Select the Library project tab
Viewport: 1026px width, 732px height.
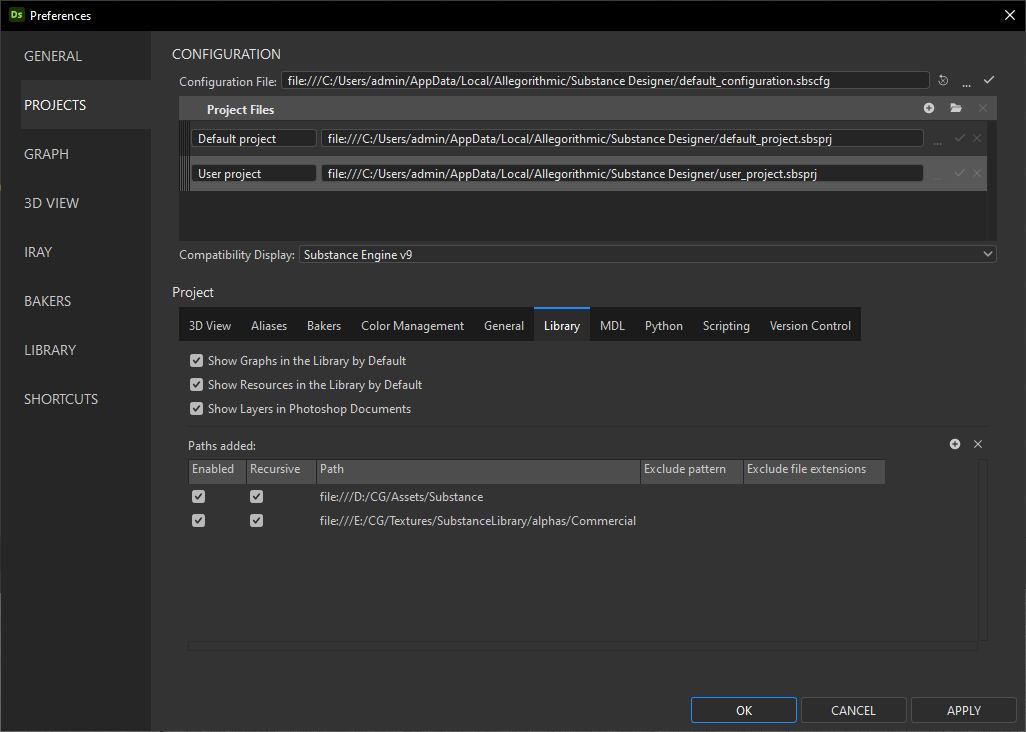pyautogui.click(x=562, y=325)
